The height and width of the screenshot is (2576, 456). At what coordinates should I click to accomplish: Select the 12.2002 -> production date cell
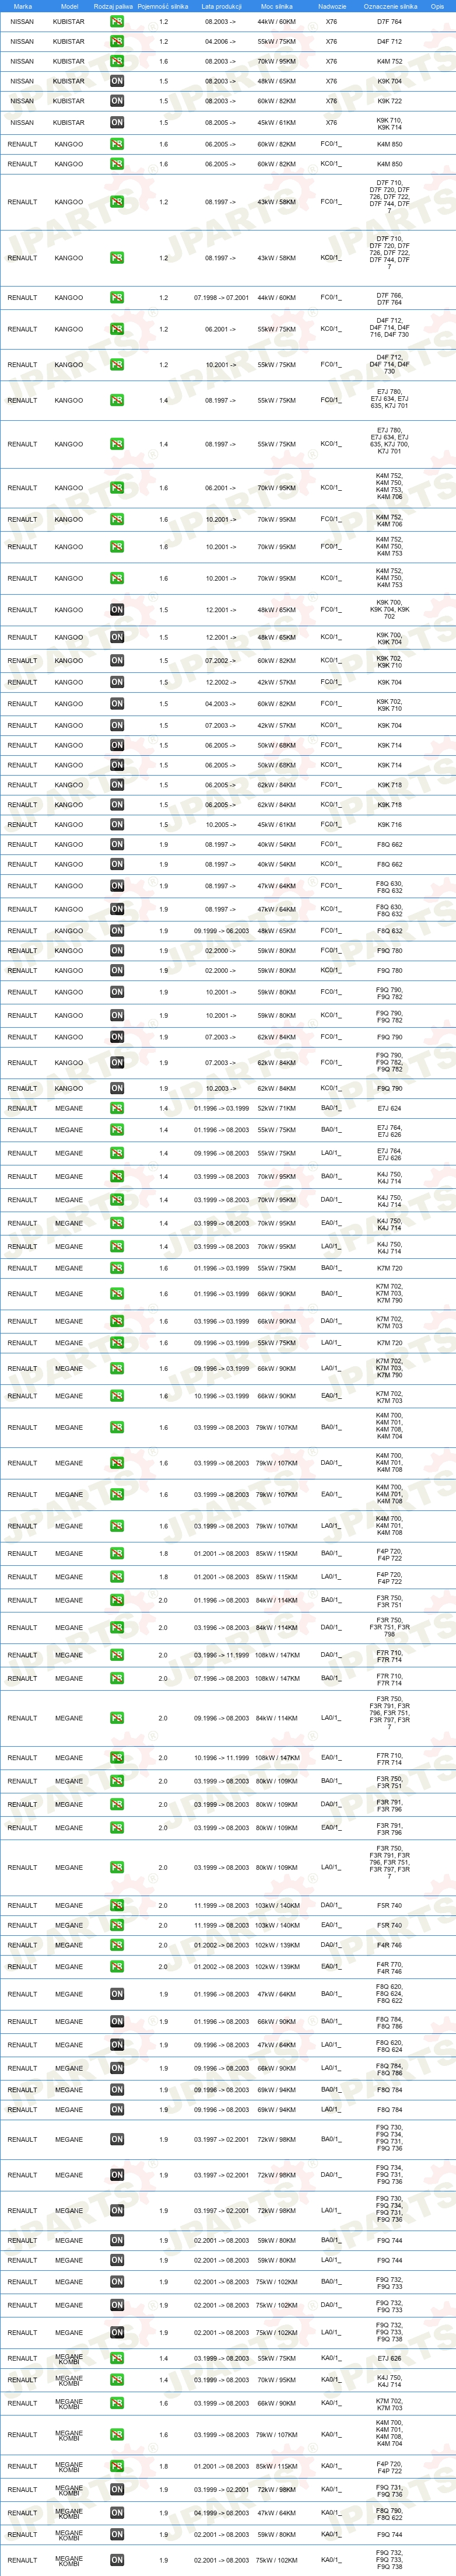(221, 682)
